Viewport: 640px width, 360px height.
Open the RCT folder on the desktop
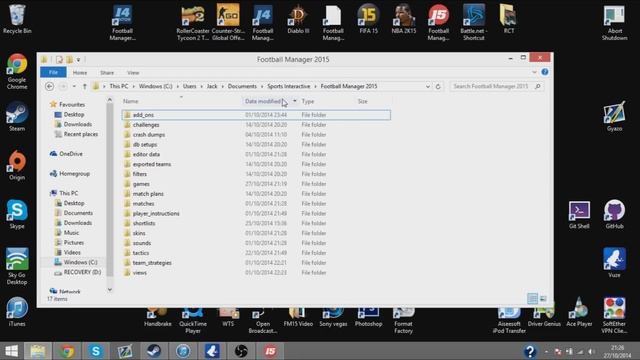(x=509, y=19)
